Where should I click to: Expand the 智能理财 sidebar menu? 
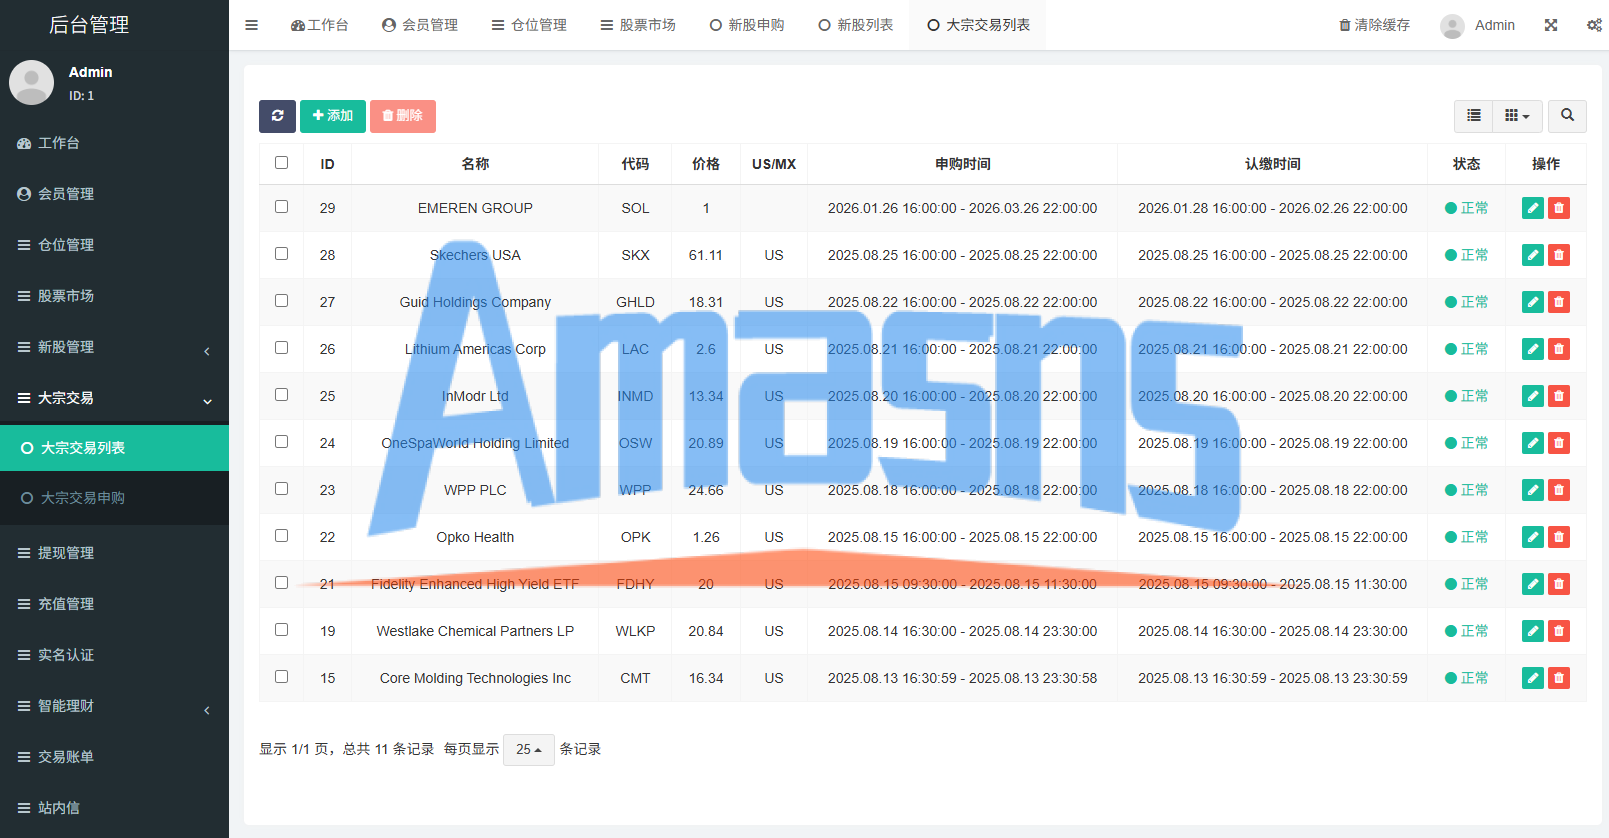click(114, 706)
